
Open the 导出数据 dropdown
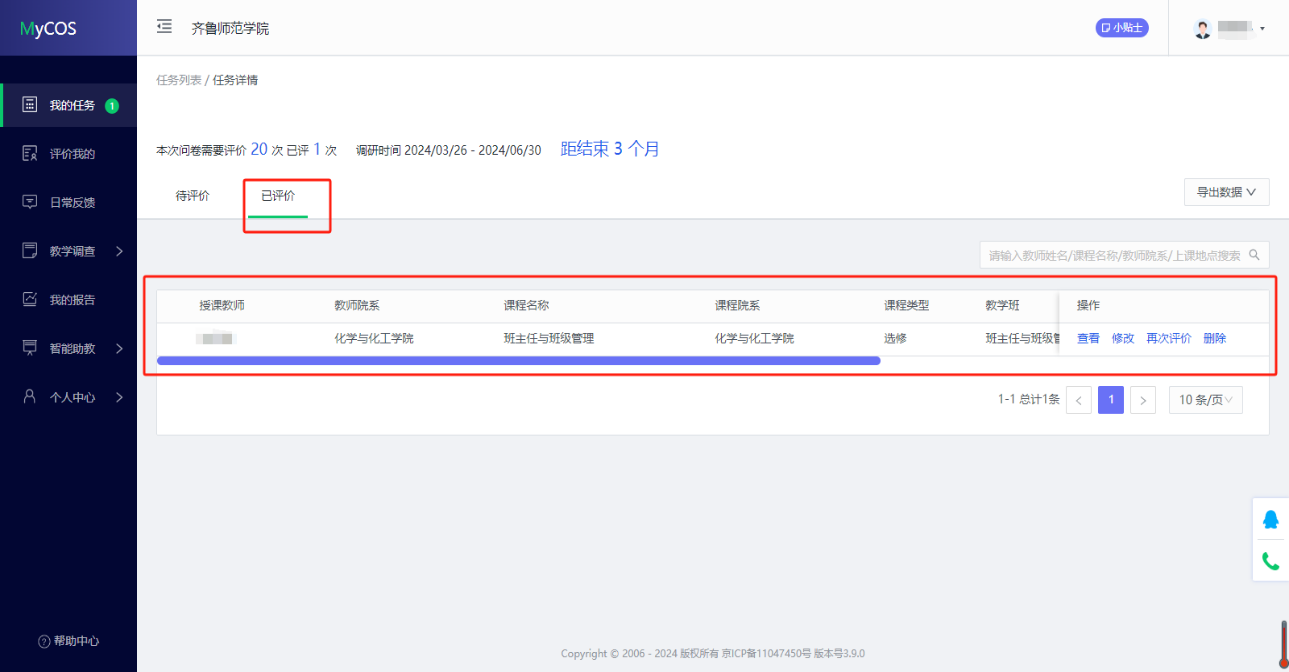pyautogui.click(x=1226, y=192)
